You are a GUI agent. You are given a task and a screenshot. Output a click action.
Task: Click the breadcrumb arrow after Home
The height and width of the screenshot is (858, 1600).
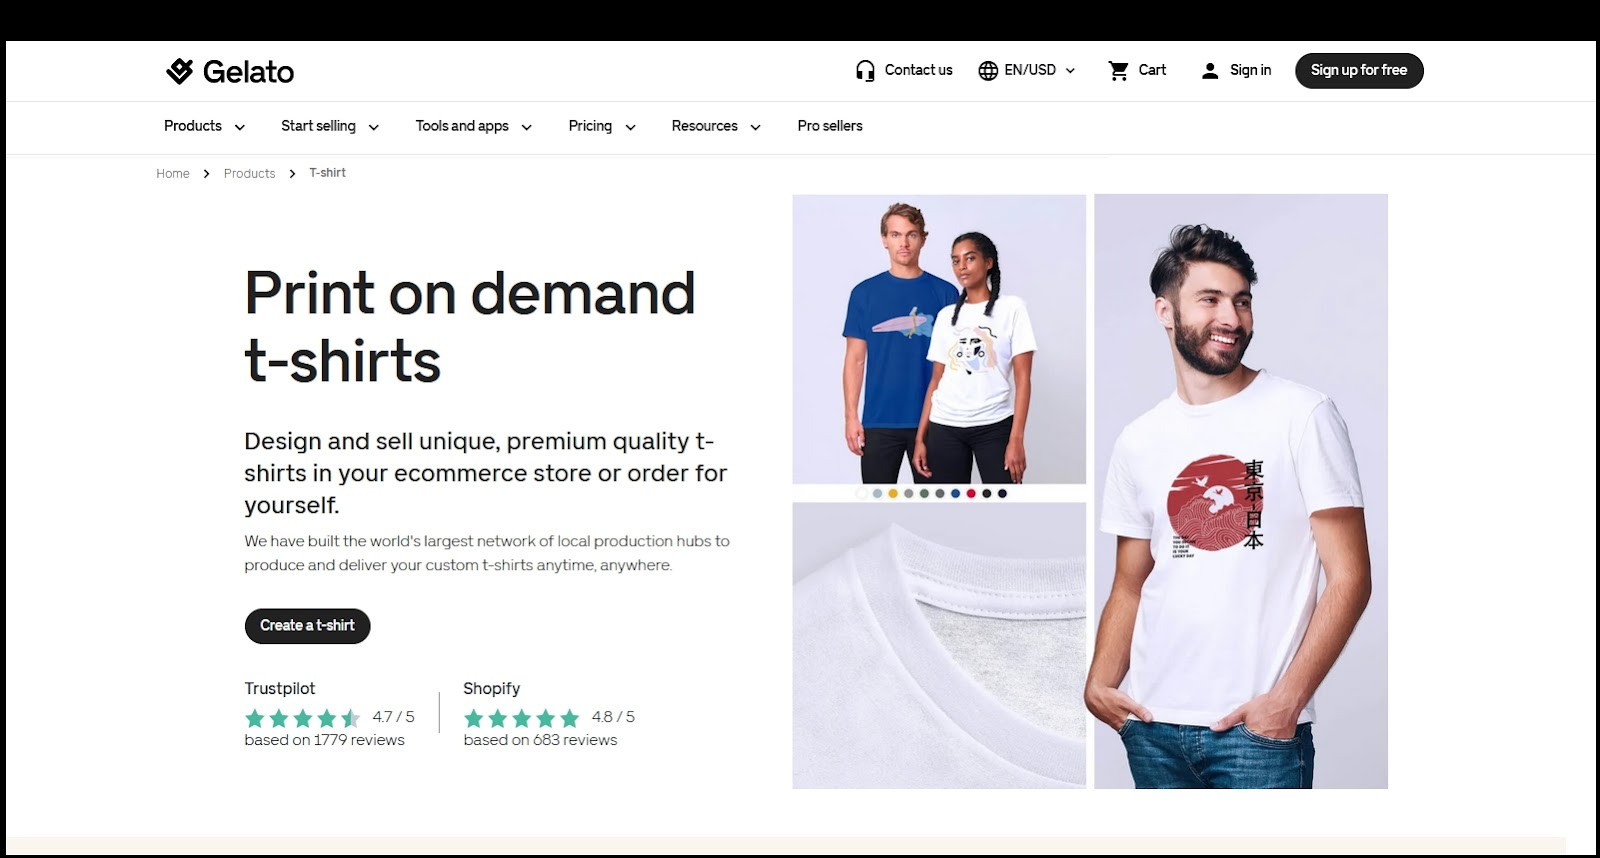206,174
